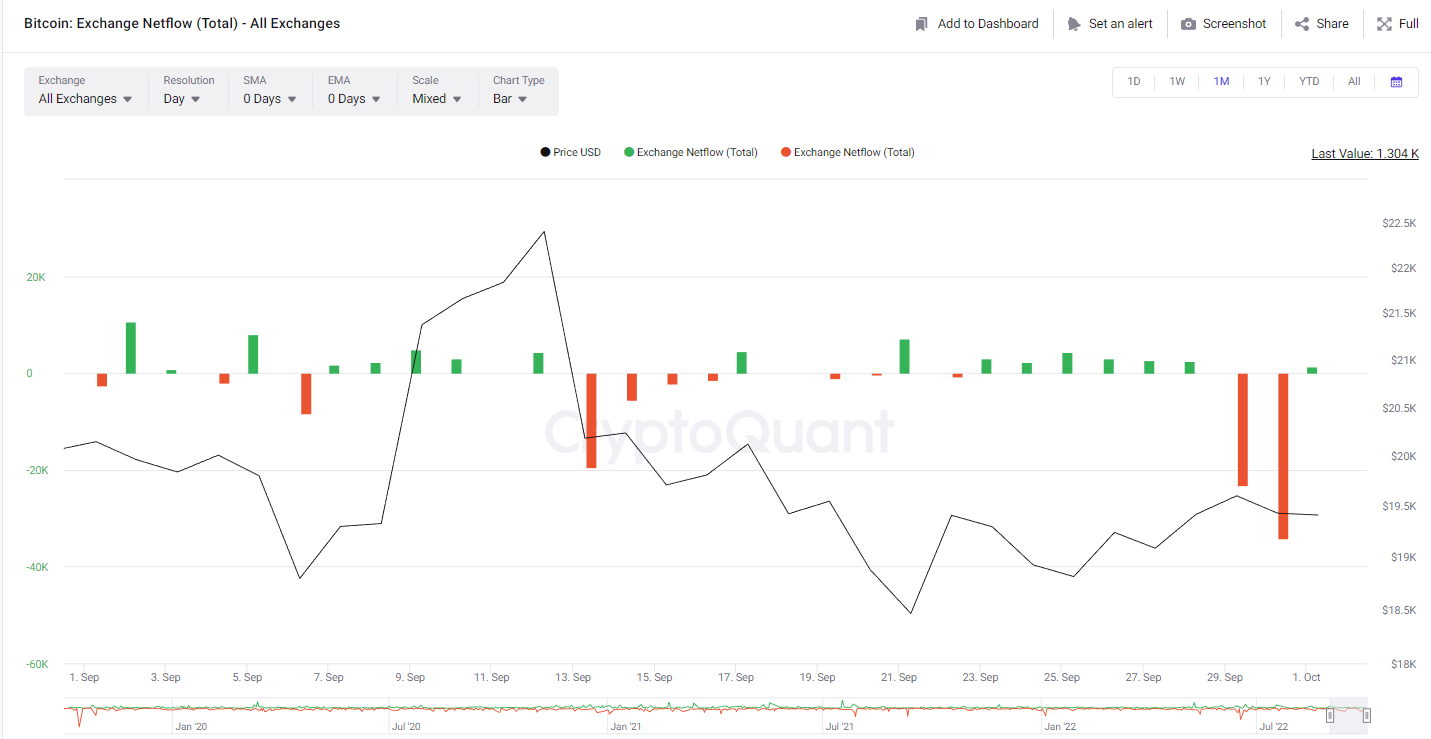Open the Exchange dropdown showing All Exchanges
This screenshot has height=739, width=1431.
[x=85, y=99]
